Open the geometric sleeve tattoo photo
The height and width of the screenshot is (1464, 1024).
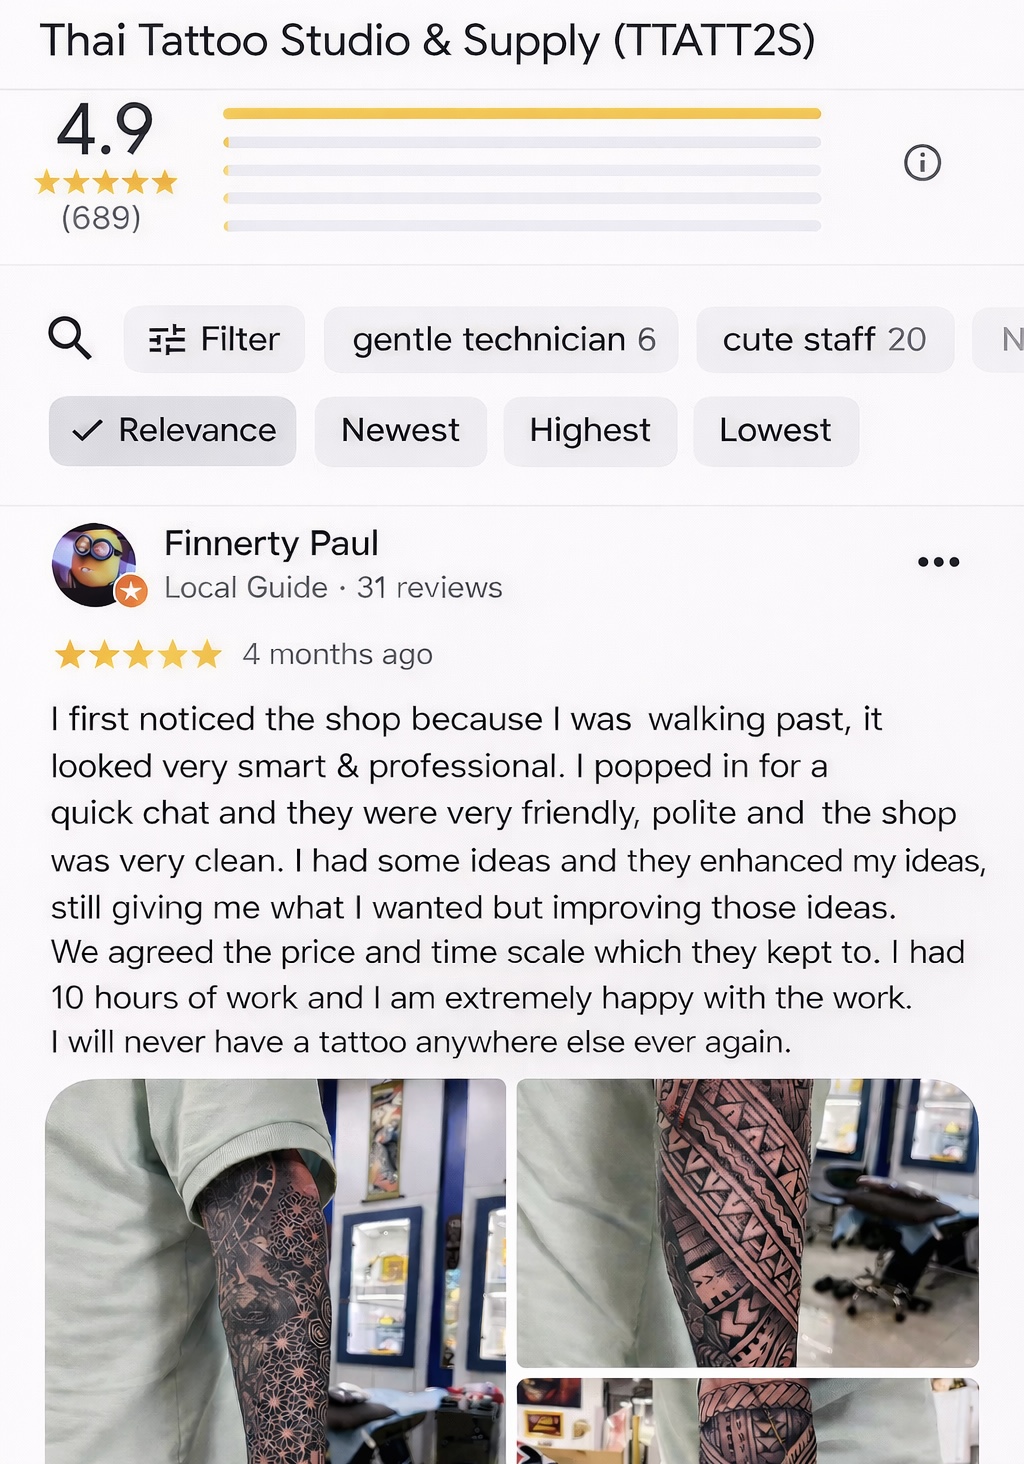pyautogui.click(x=275, y=1271)
